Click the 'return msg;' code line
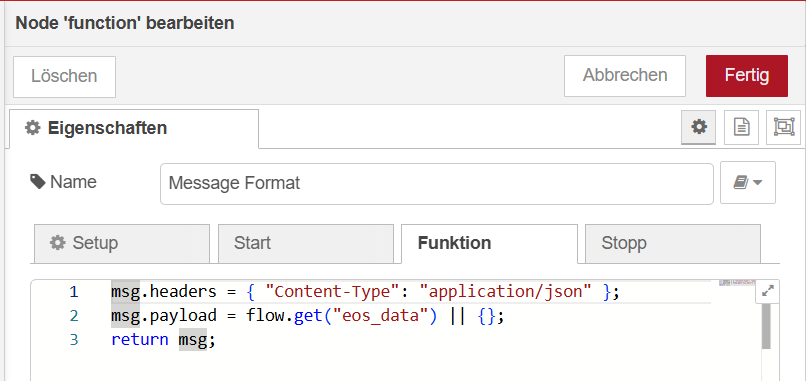 163,340
